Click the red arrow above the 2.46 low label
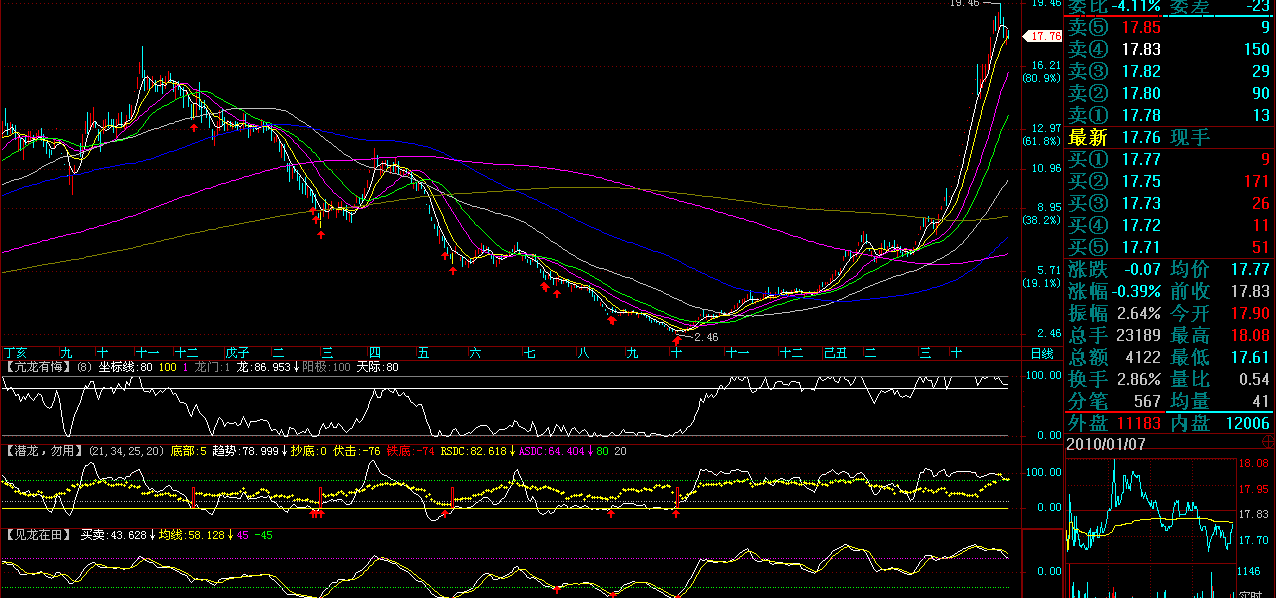 coord(676,342)
